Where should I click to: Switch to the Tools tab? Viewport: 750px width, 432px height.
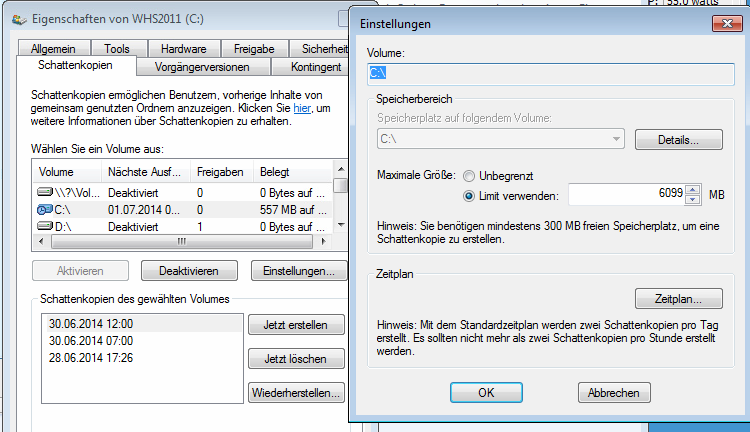tap(117, 49)
